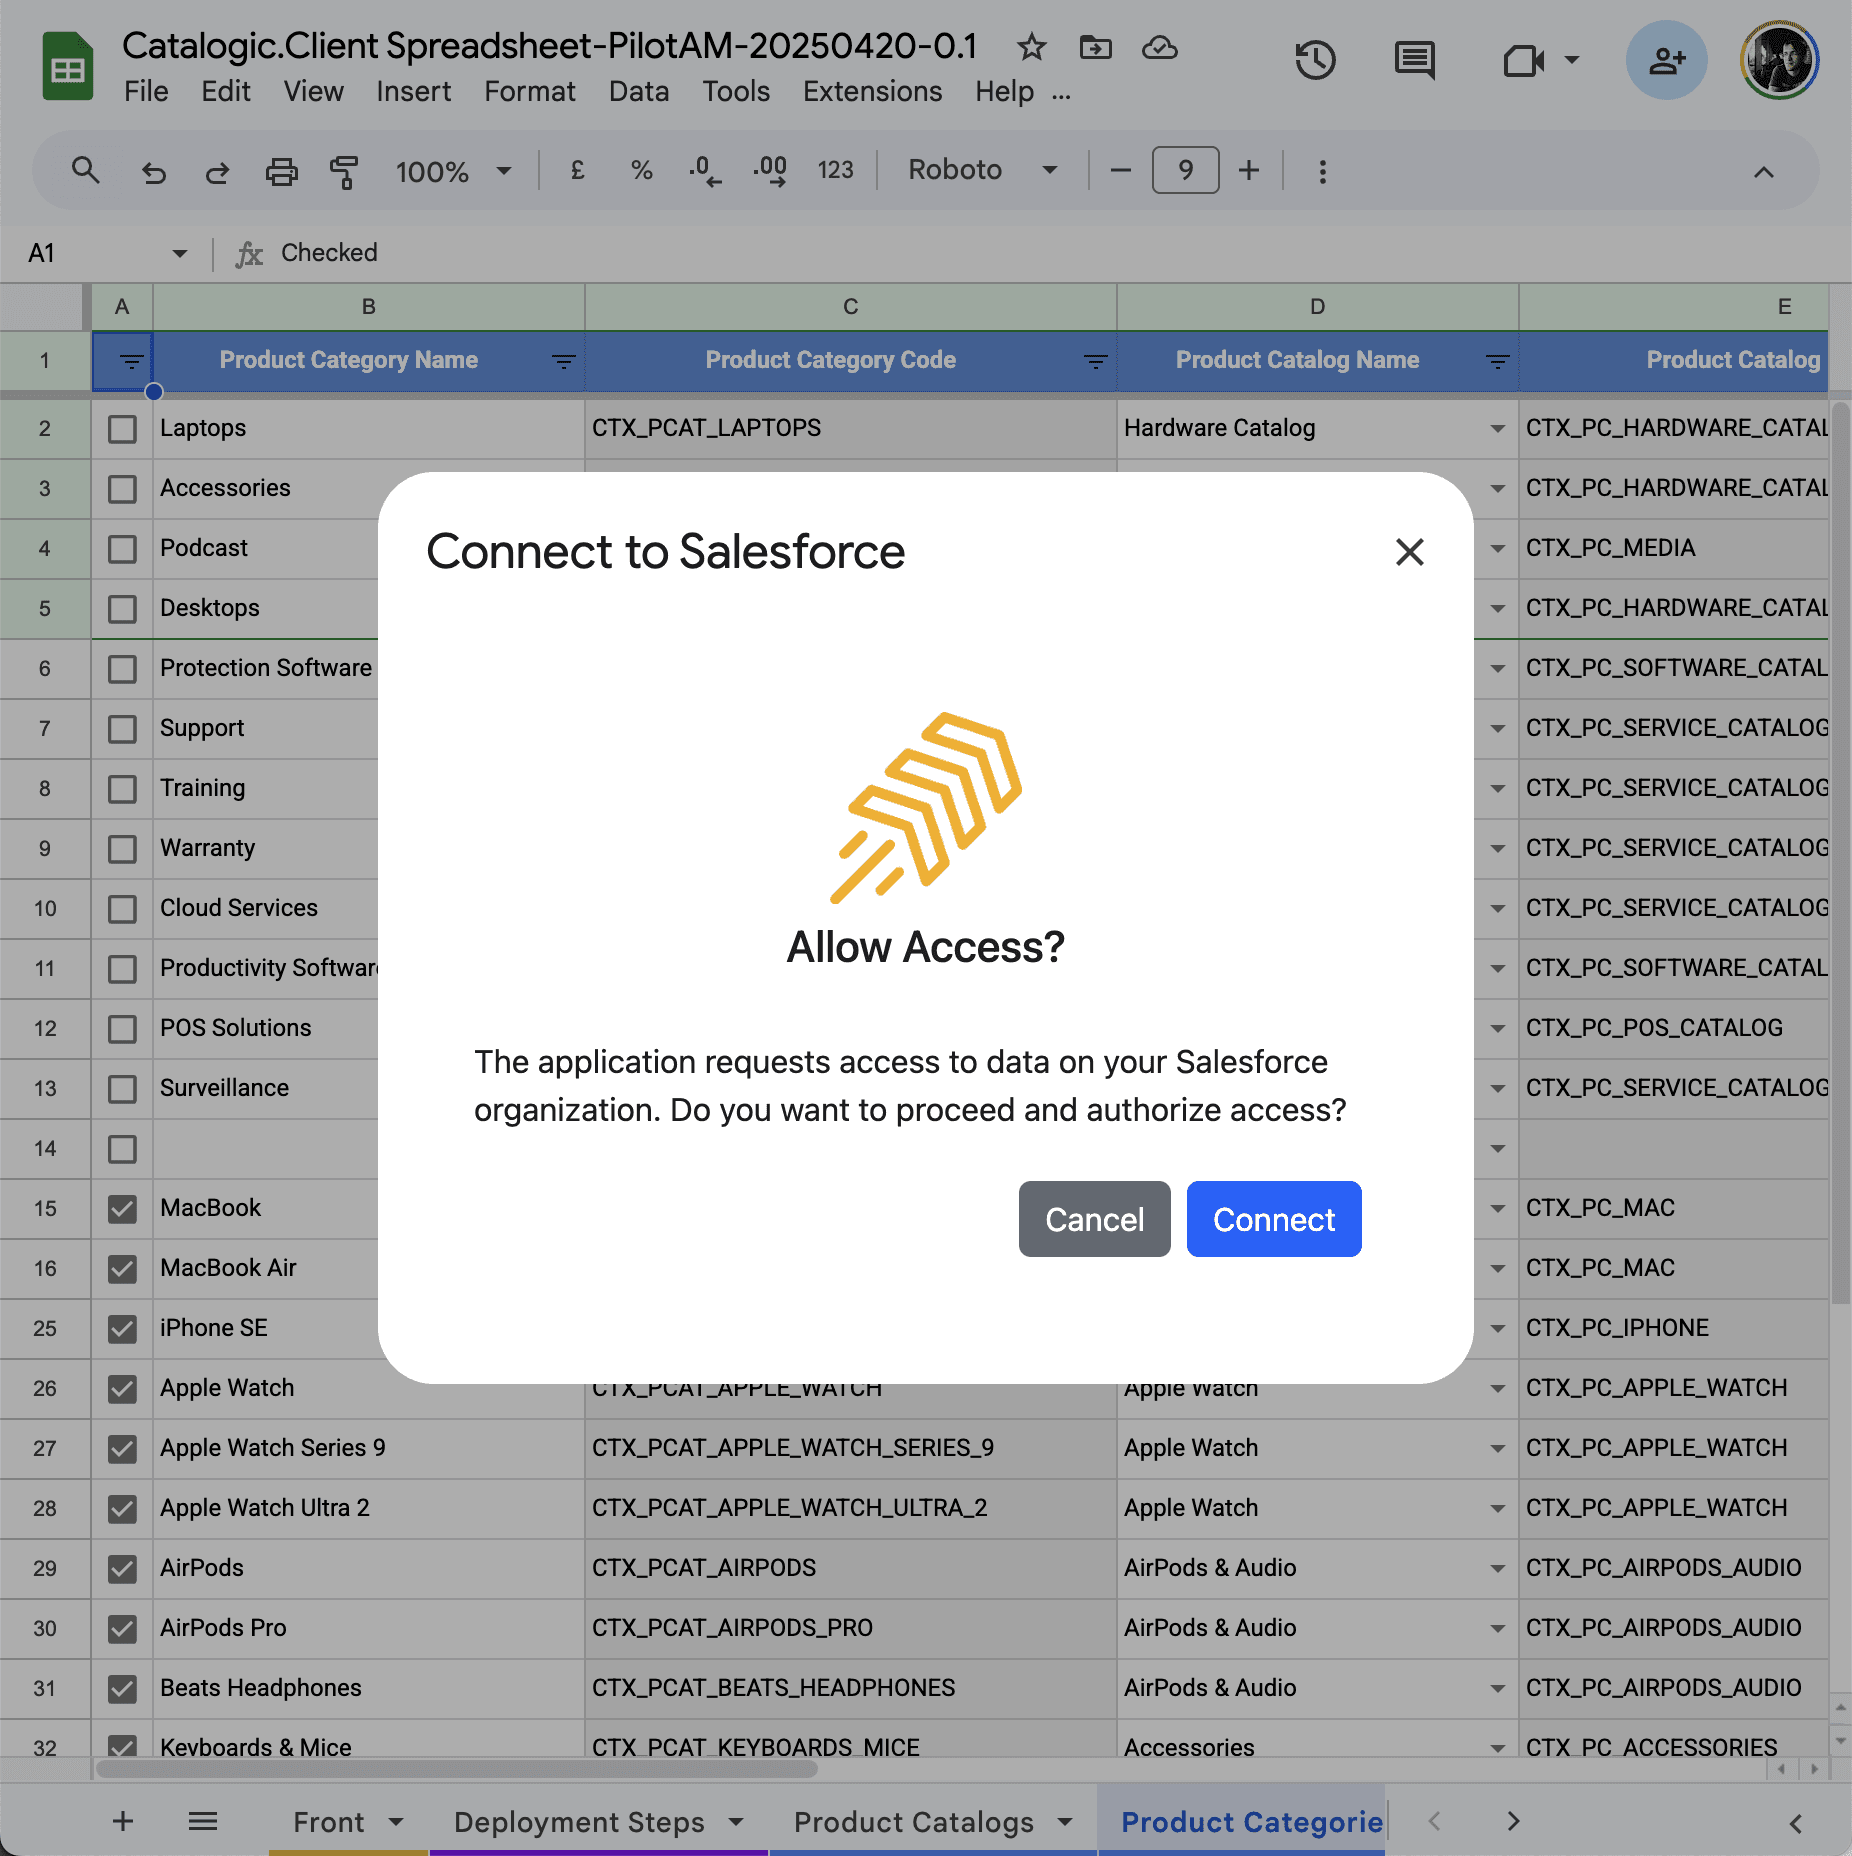Click the Google Sheets home logo
The width and height of the screenshot is (1852, 1856).
(68, 67)
